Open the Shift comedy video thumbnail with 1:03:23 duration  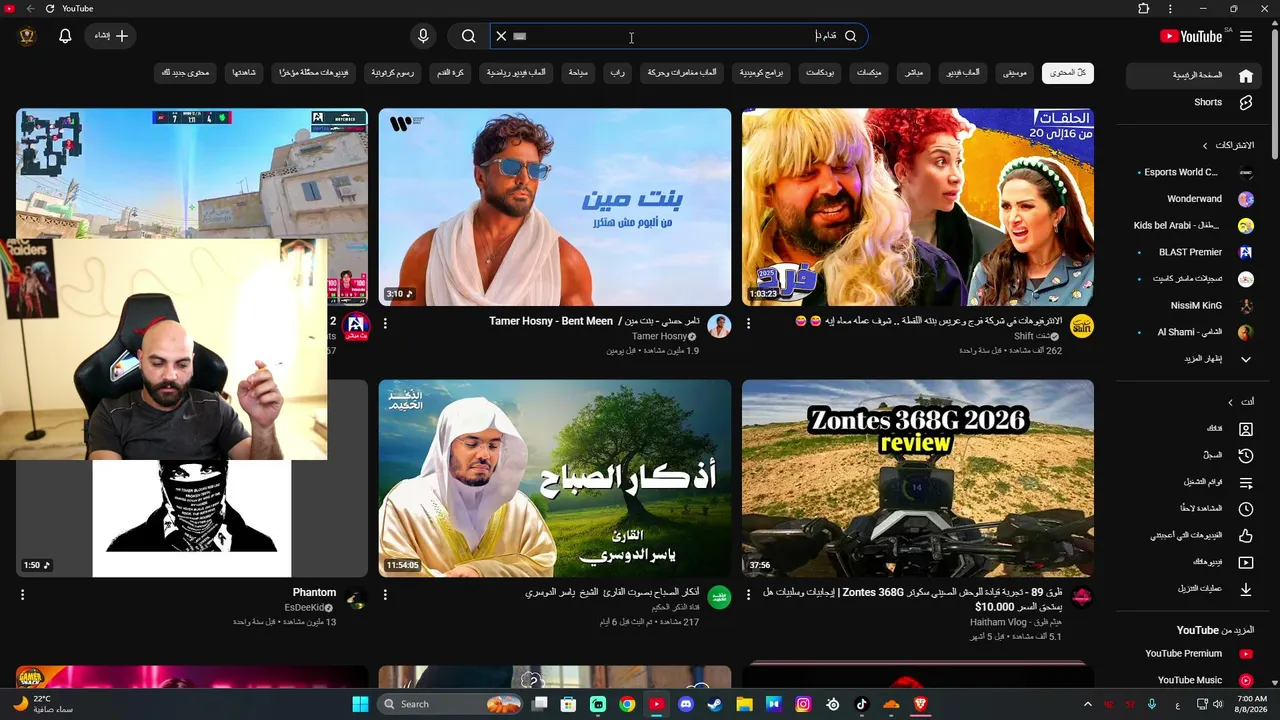coord(918,207)
